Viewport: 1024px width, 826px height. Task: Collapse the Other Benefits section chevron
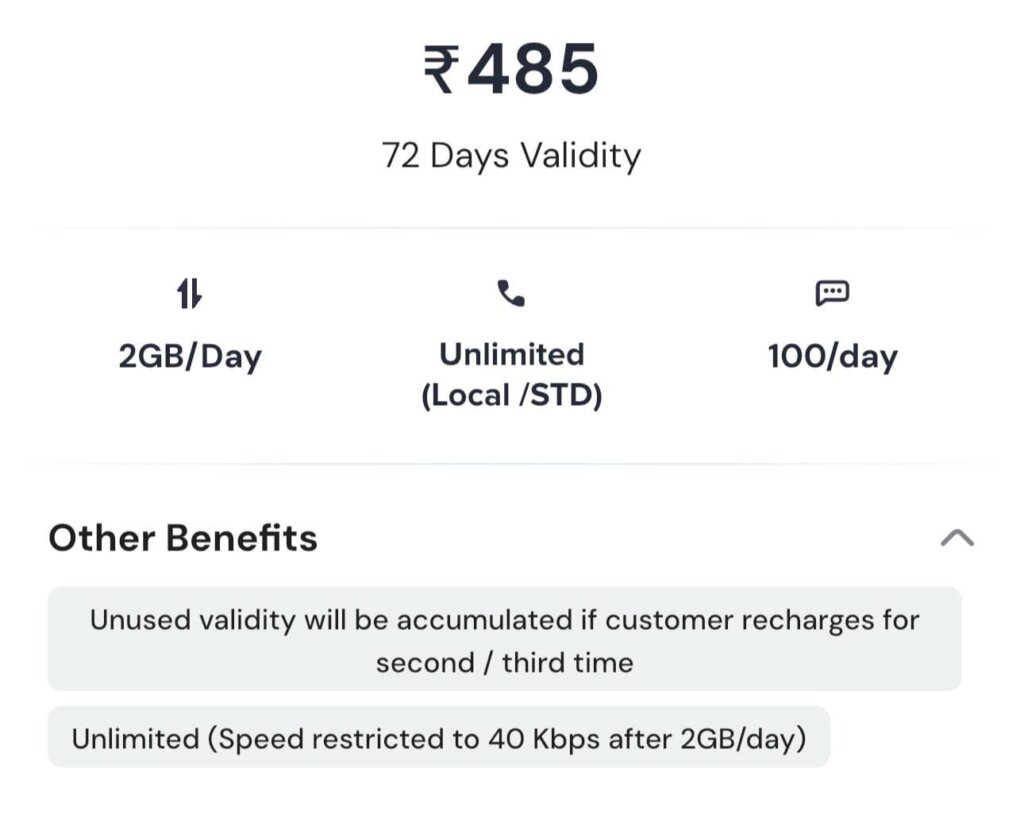point(957,538)
